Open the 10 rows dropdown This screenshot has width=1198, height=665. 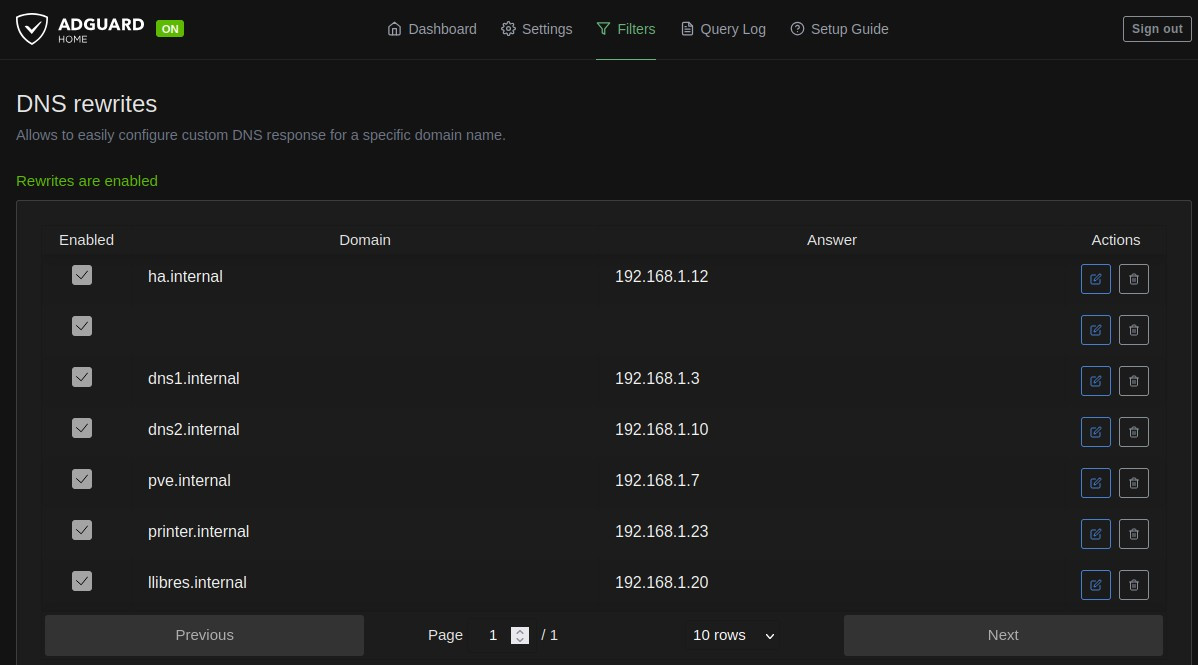point(731,635)
